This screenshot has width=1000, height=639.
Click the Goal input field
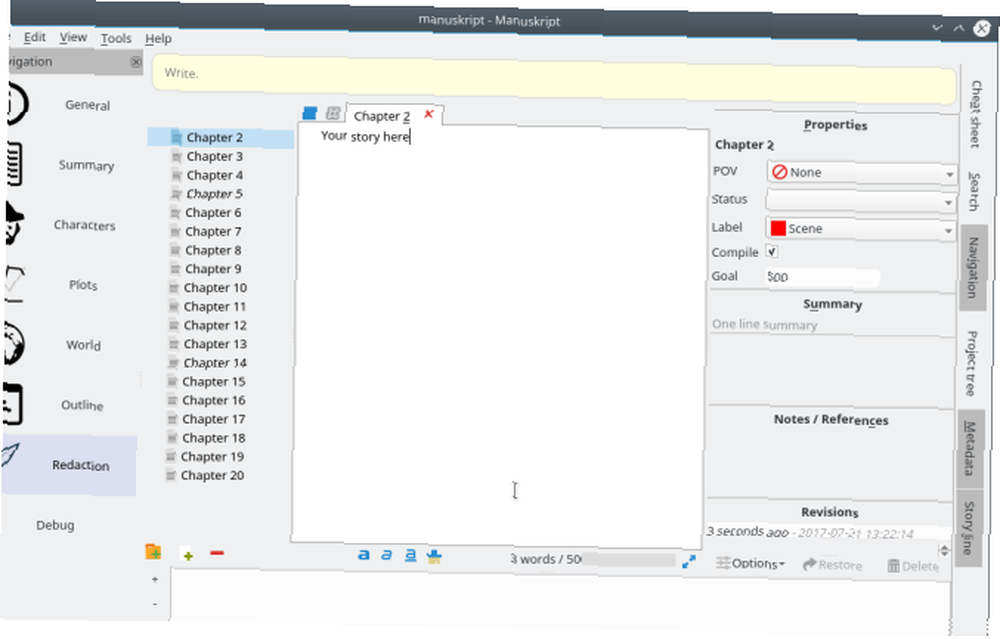[822, 277]
